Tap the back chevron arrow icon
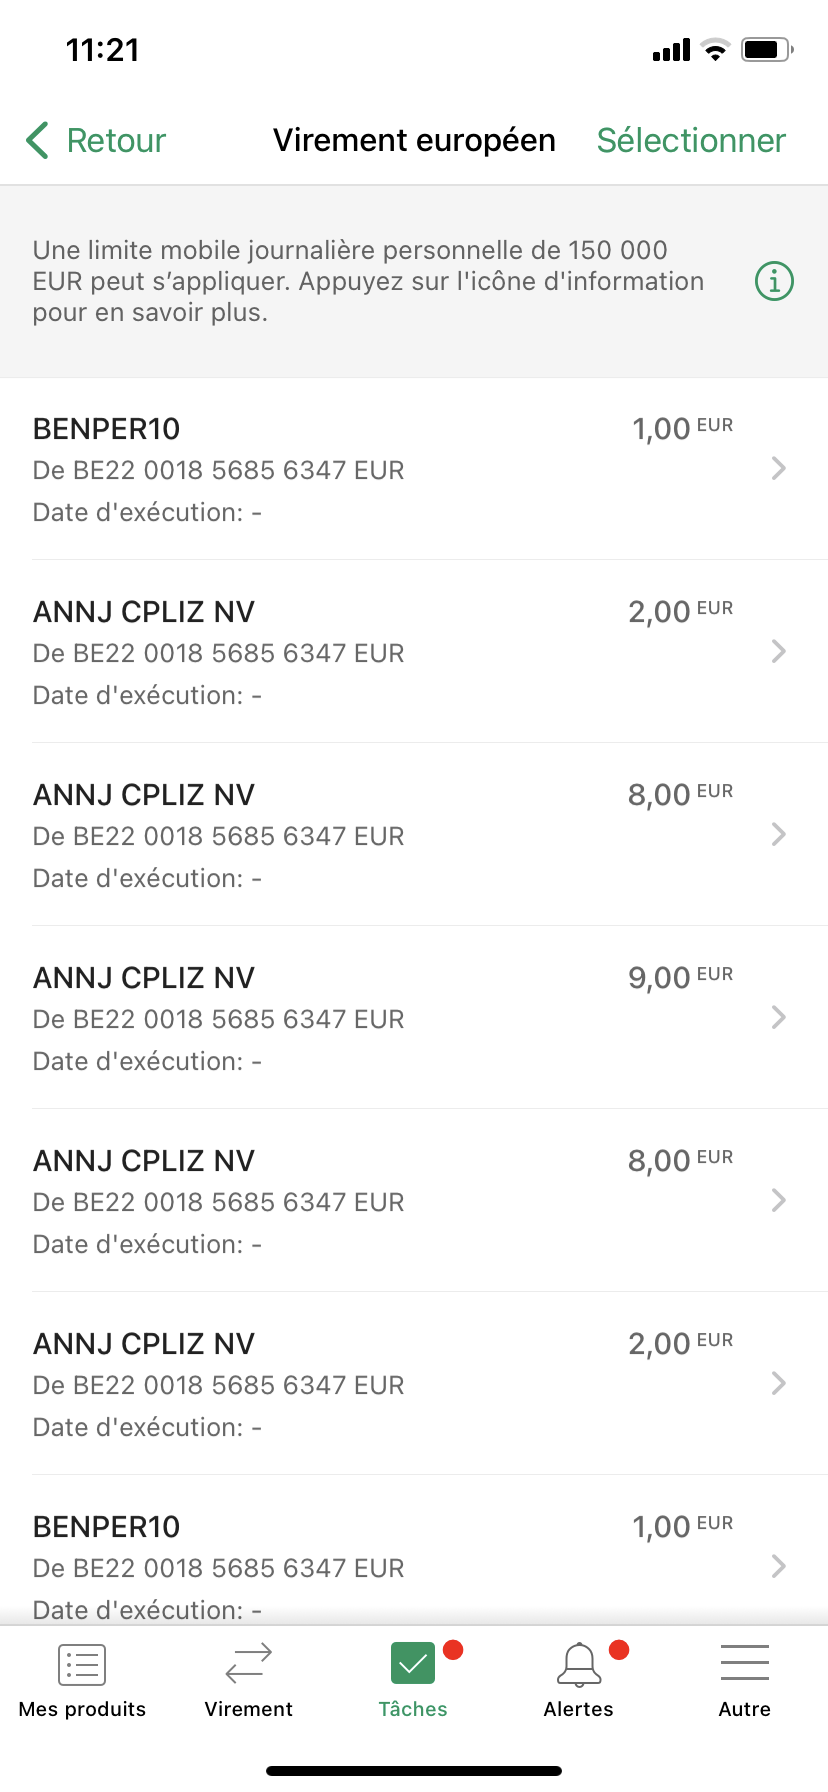828x1792 pixels. [x=37, y=141]
